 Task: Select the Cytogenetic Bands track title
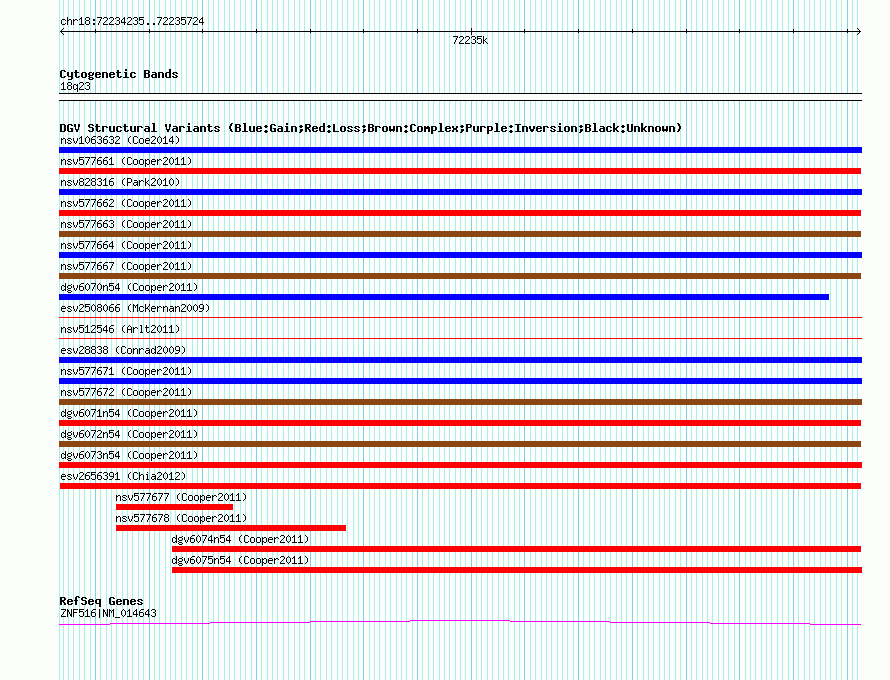119,74
